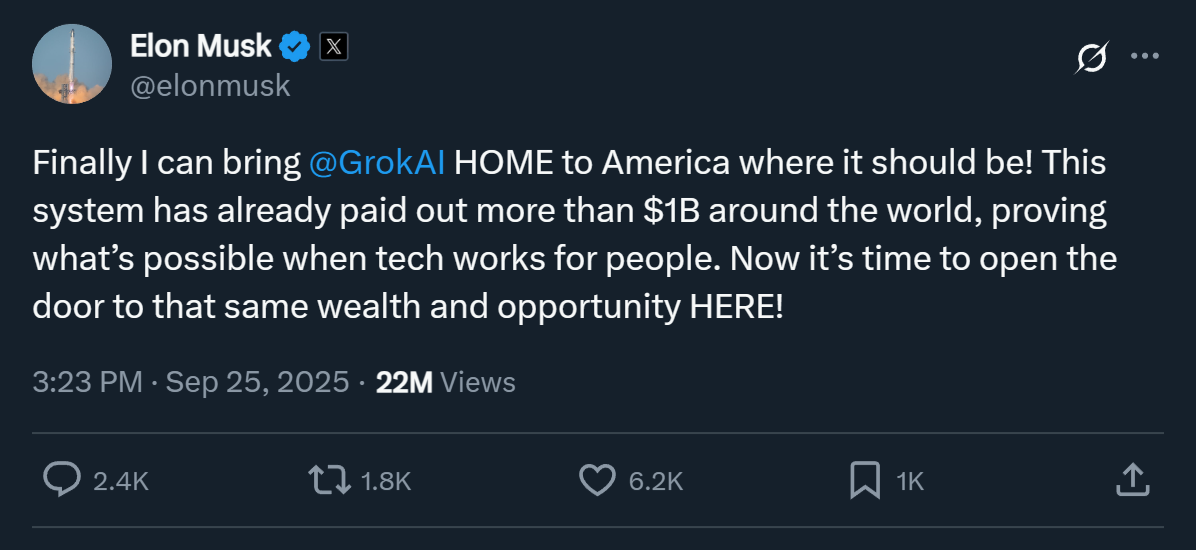1196x550 pixels.
Task: Click the 1.8K repost count
Action: tap(385, 482)
